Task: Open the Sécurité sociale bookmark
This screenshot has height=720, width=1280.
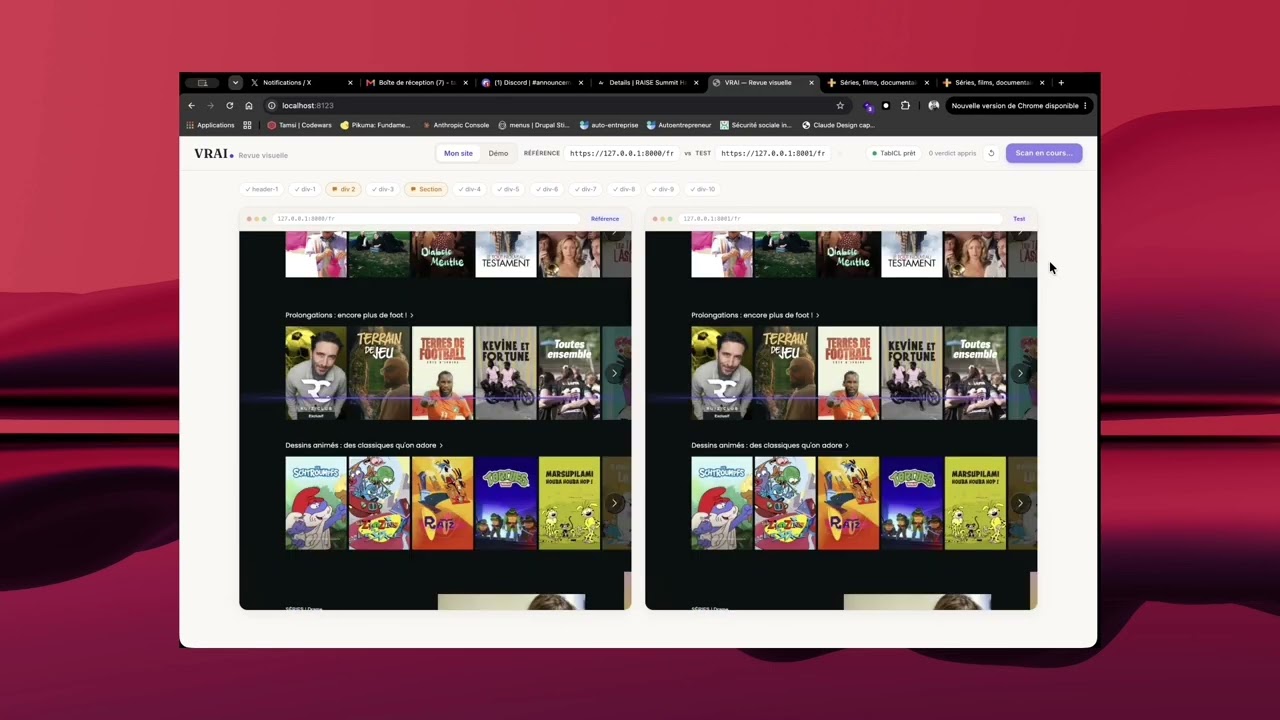Action: click(x=756, y=125)
